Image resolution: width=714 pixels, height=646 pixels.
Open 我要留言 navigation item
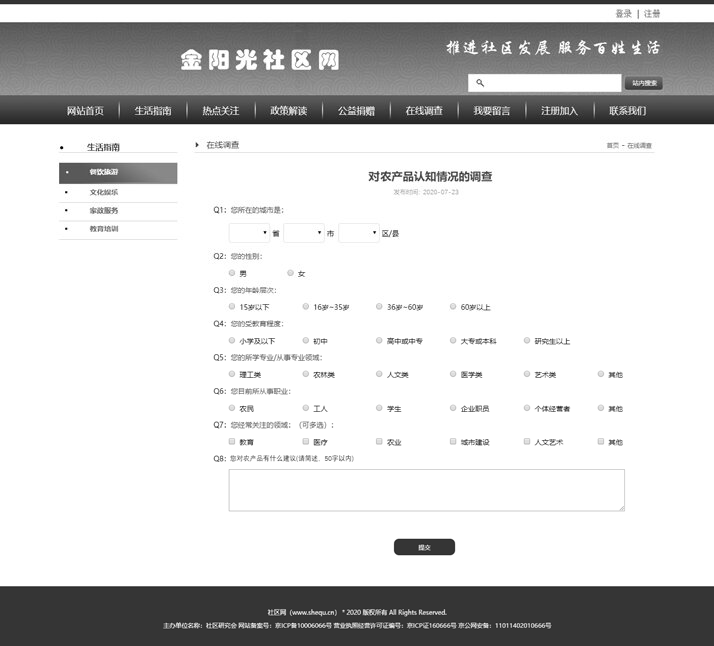tap(492, 111)
